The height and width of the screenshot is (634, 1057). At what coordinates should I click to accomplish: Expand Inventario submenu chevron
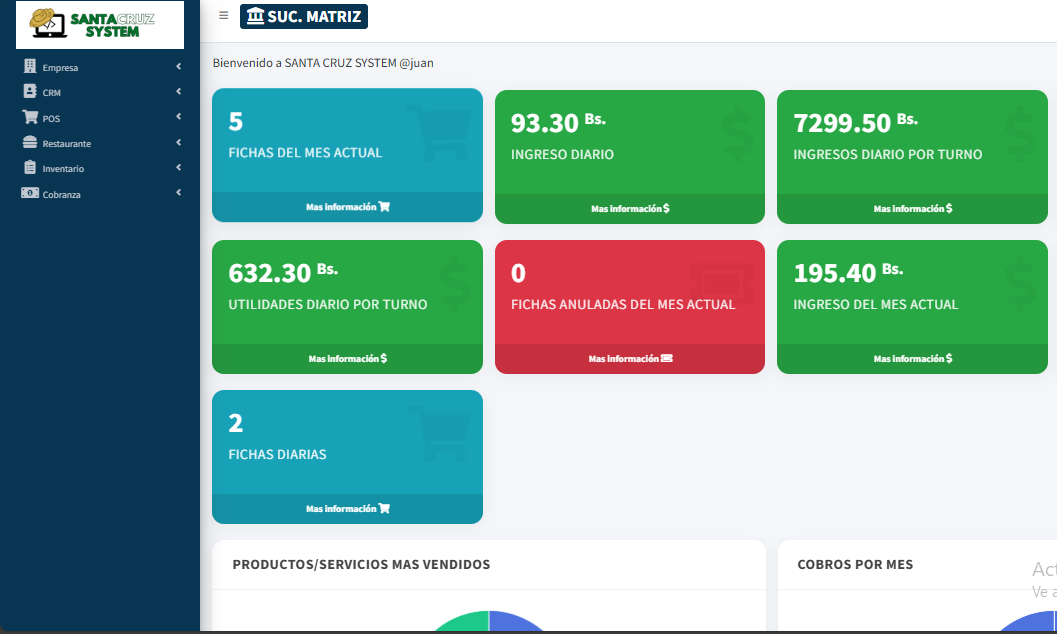pyautogui.click(x=179, y=167)
